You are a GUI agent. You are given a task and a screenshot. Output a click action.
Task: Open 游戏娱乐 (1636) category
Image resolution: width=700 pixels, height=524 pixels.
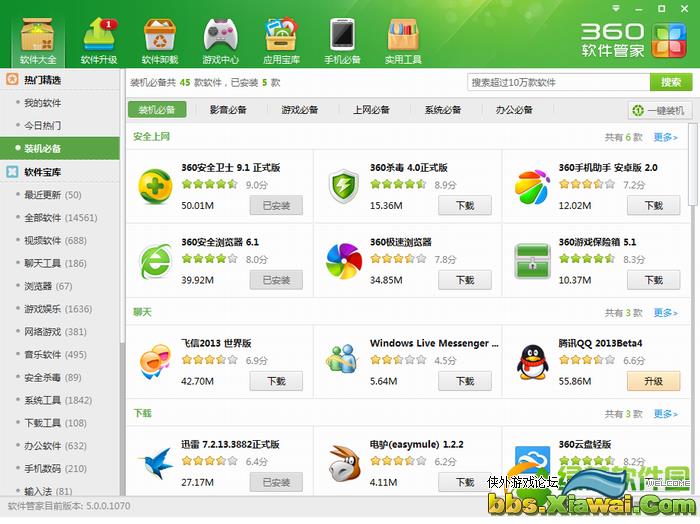coord(60,308)
